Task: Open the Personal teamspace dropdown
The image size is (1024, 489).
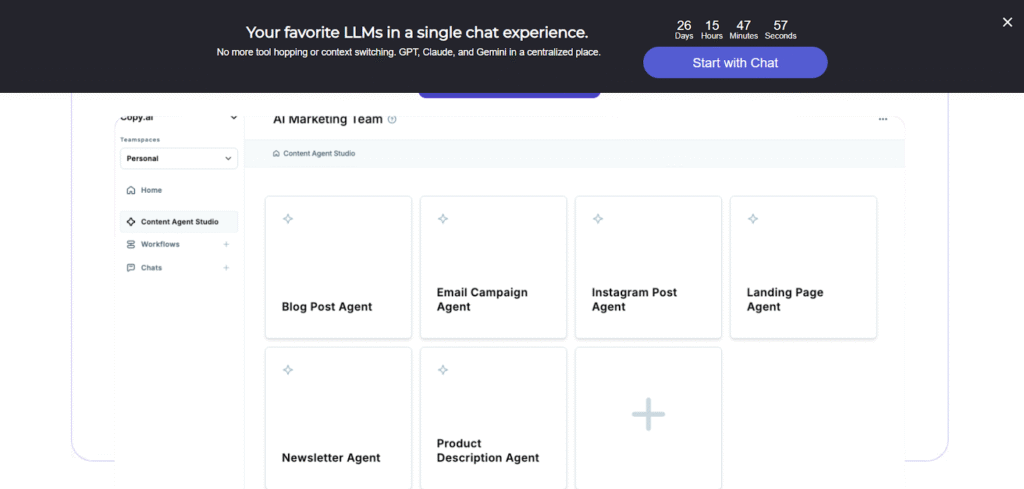Action: point(179,159)
